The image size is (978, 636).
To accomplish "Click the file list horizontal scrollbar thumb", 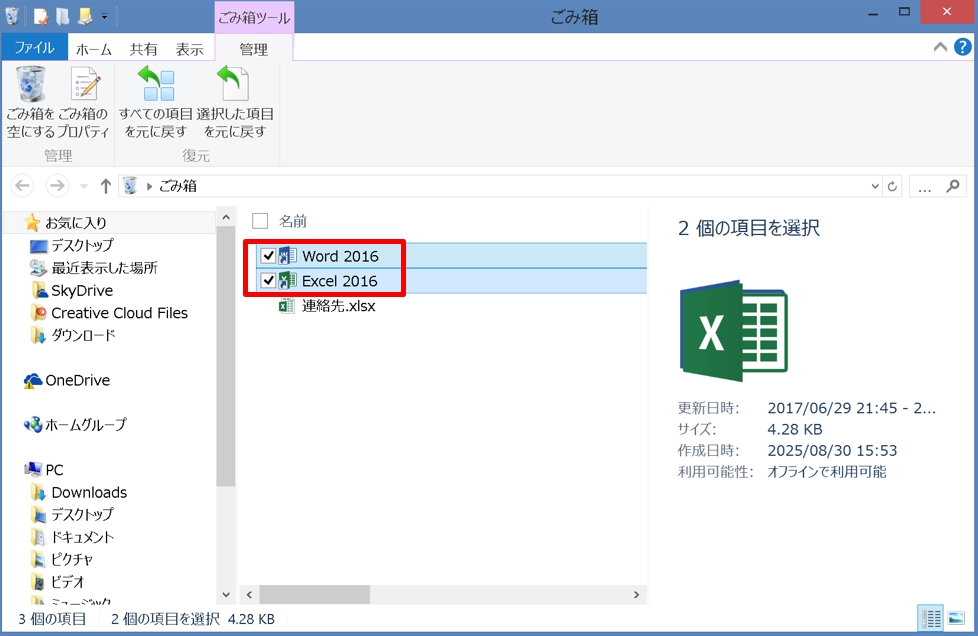I will click(315, 595).
